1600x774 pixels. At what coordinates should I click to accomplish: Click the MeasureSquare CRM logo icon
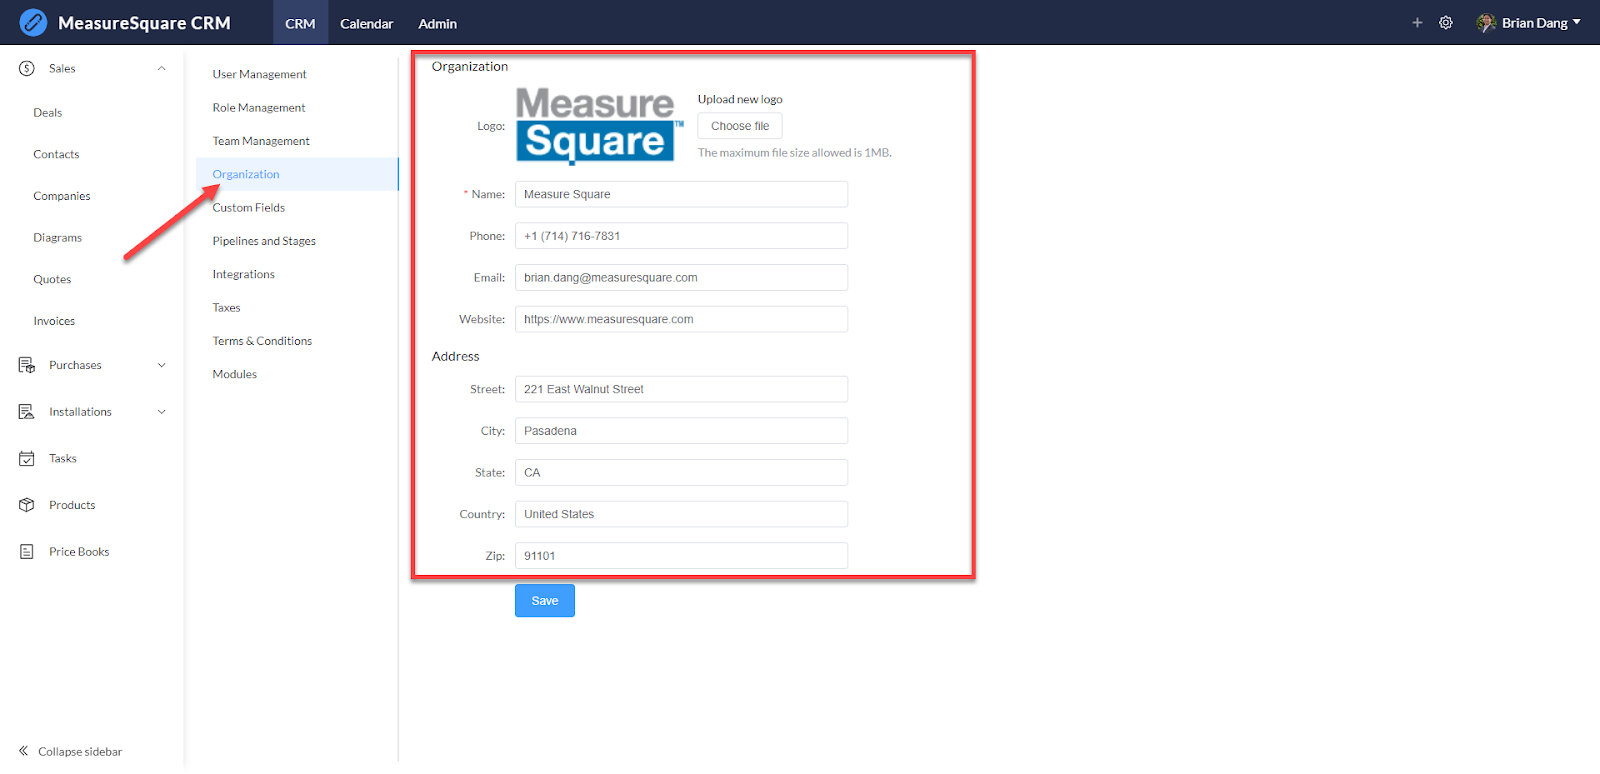(33, 22)
